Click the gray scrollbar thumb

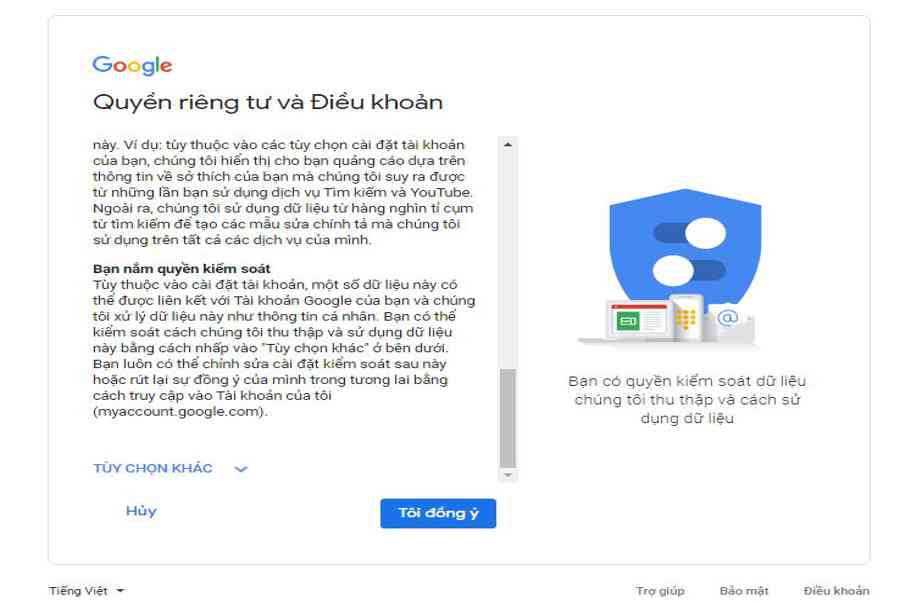(507, 418)
